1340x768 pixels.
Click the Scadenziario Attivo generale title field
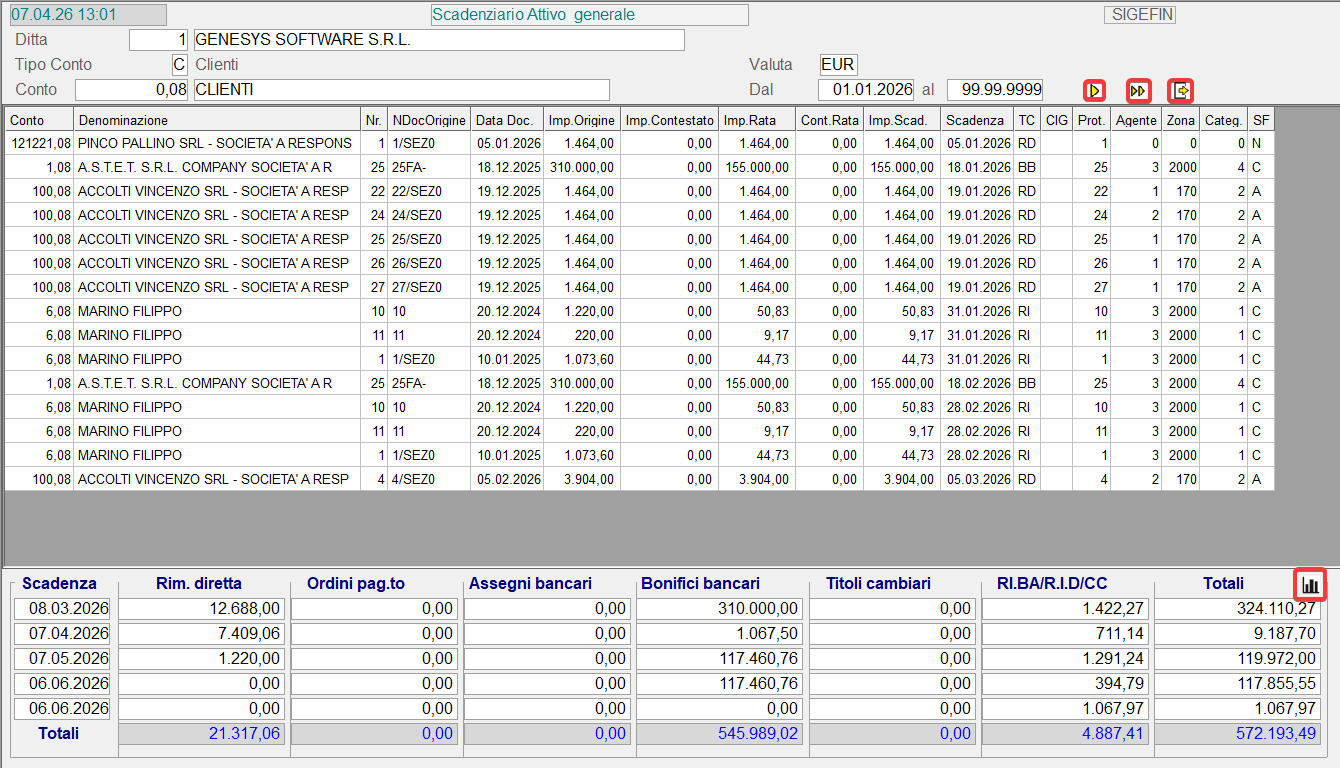point(589,15)
